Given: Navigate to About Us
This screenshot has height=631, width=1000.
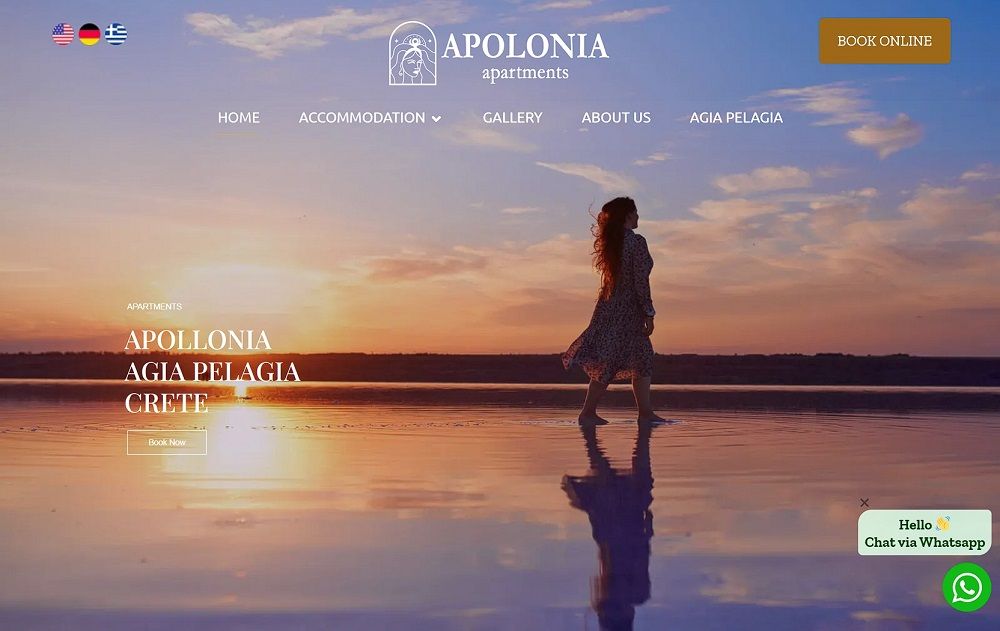Looking at the screenshot, I should pyautogui.click(x=616, y=117).
